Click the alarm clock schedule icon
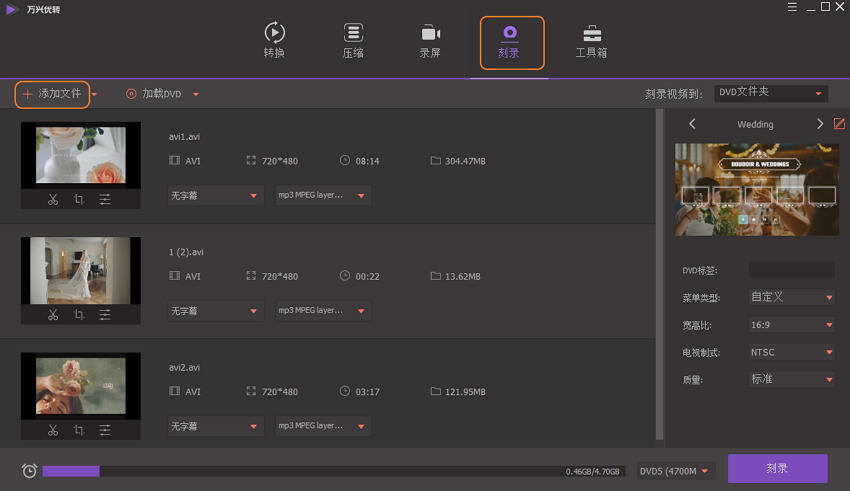The width and height of the screenshot is (850, 491). [29, 470]
